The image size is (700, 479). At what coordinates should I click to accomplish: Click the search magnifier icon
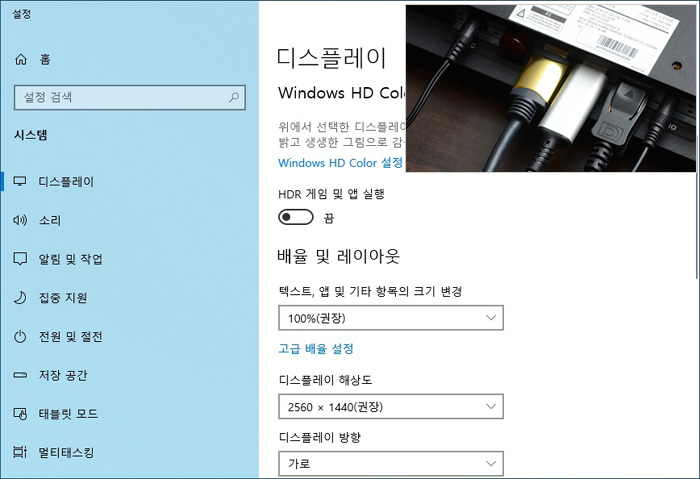(234, 98)
